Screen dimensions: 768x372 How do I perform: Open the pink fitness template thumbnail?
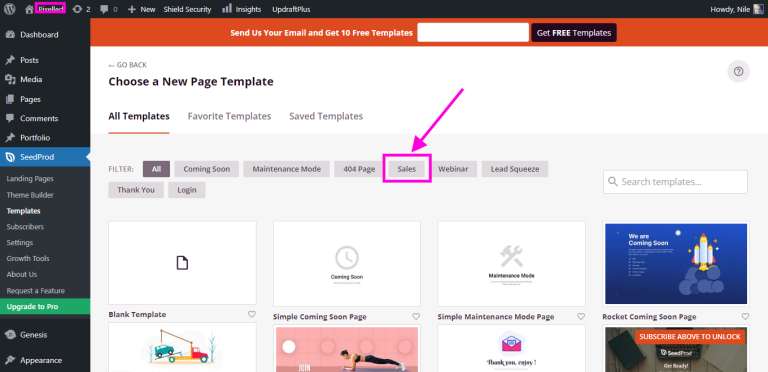[x=347, y=349]
